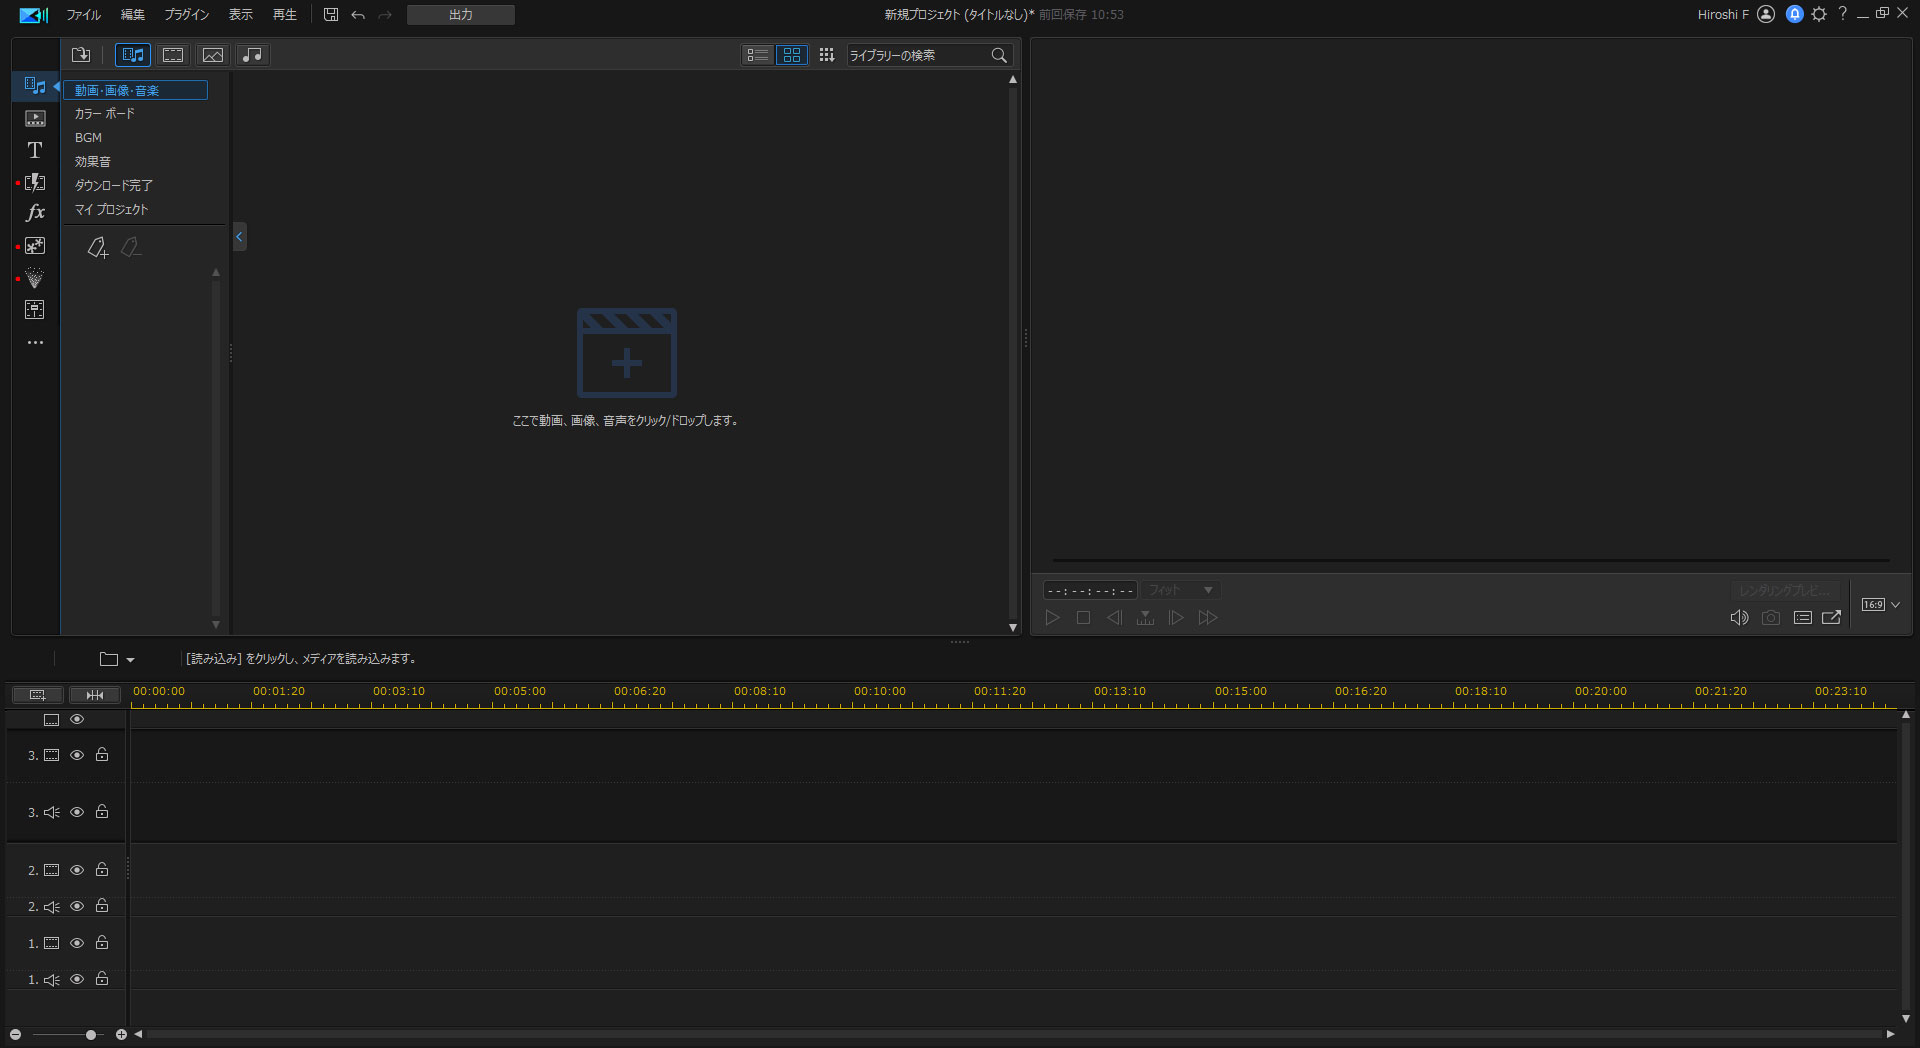Click the Hiroshi F account name
Screen dimensions: 1920x1048
pyautogui.click(x=1723, y=15)
